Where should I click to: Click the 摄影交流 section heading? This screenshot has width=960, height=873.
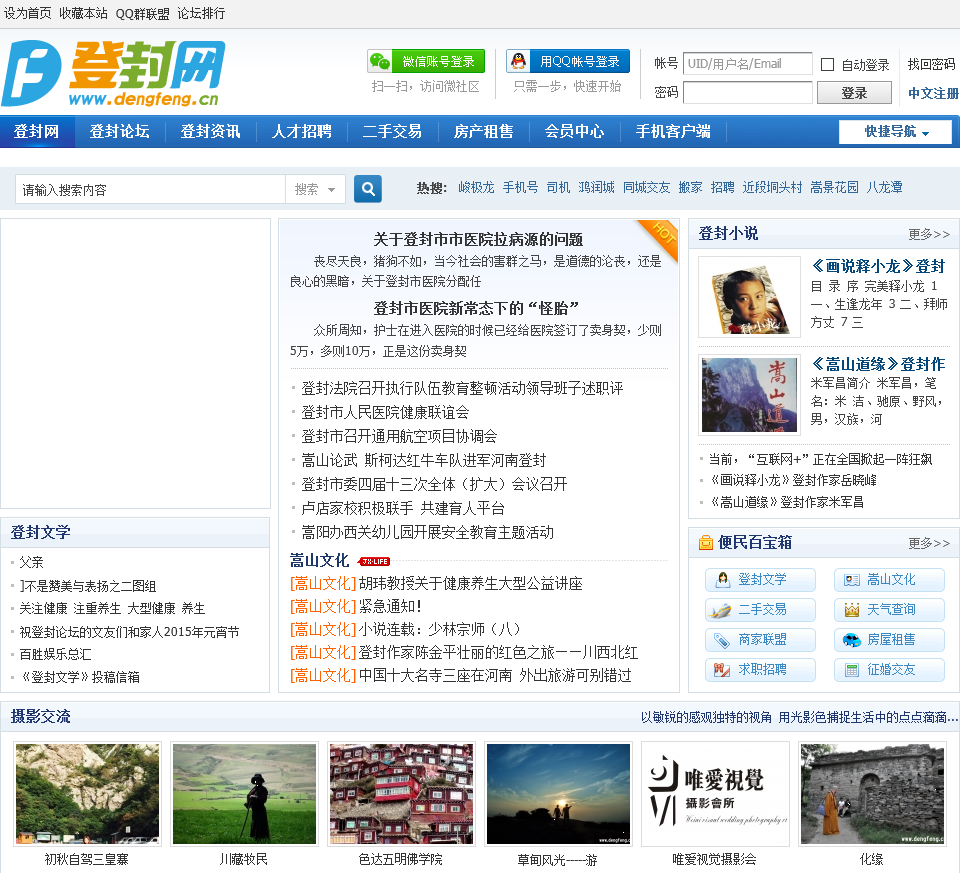tap(40, 716)
